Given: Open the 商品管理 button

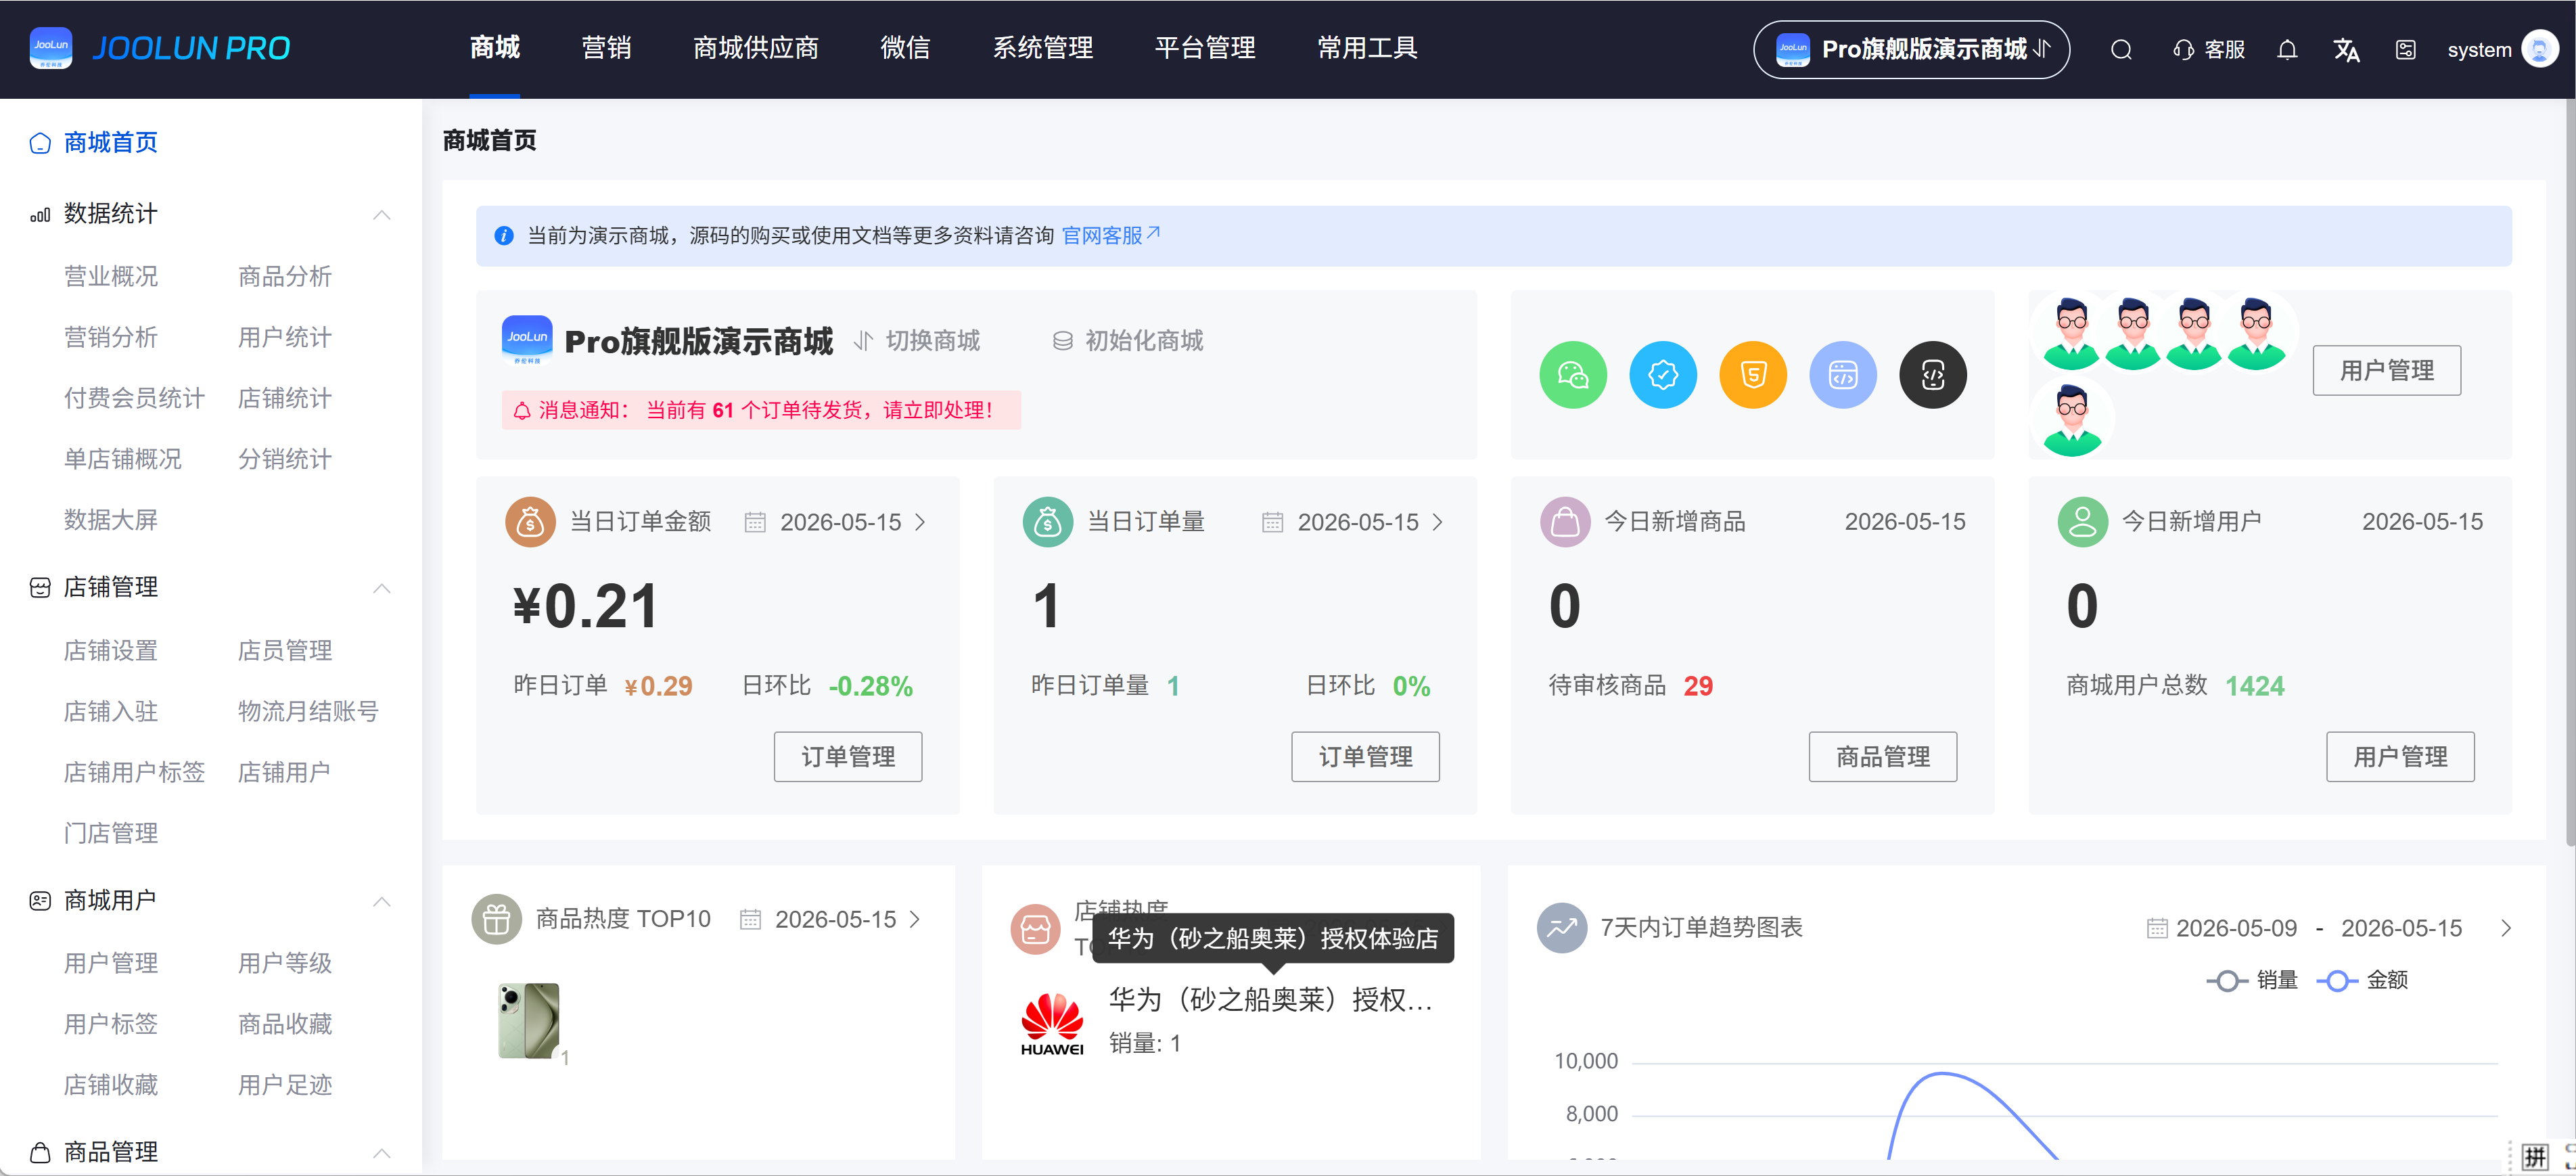Looking at the screenshot, I should (1883, 757).
